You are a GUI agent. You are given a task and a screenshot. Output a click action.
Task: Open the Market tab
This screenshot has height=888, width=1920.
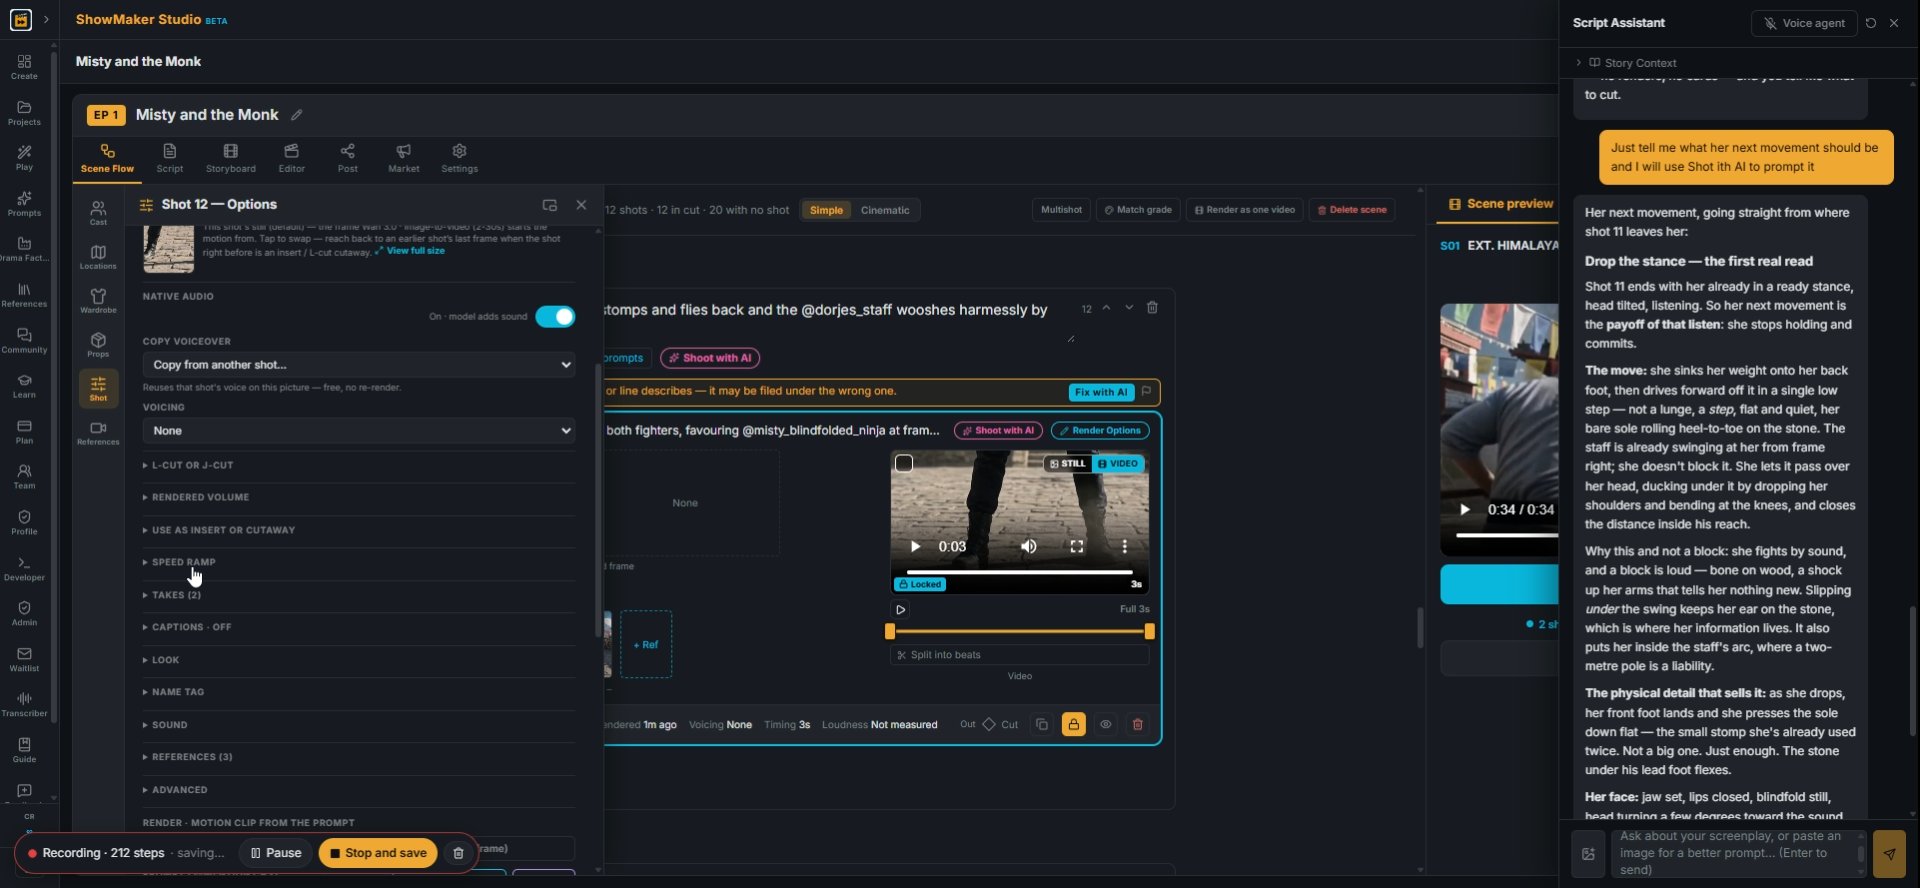(404, 159)
